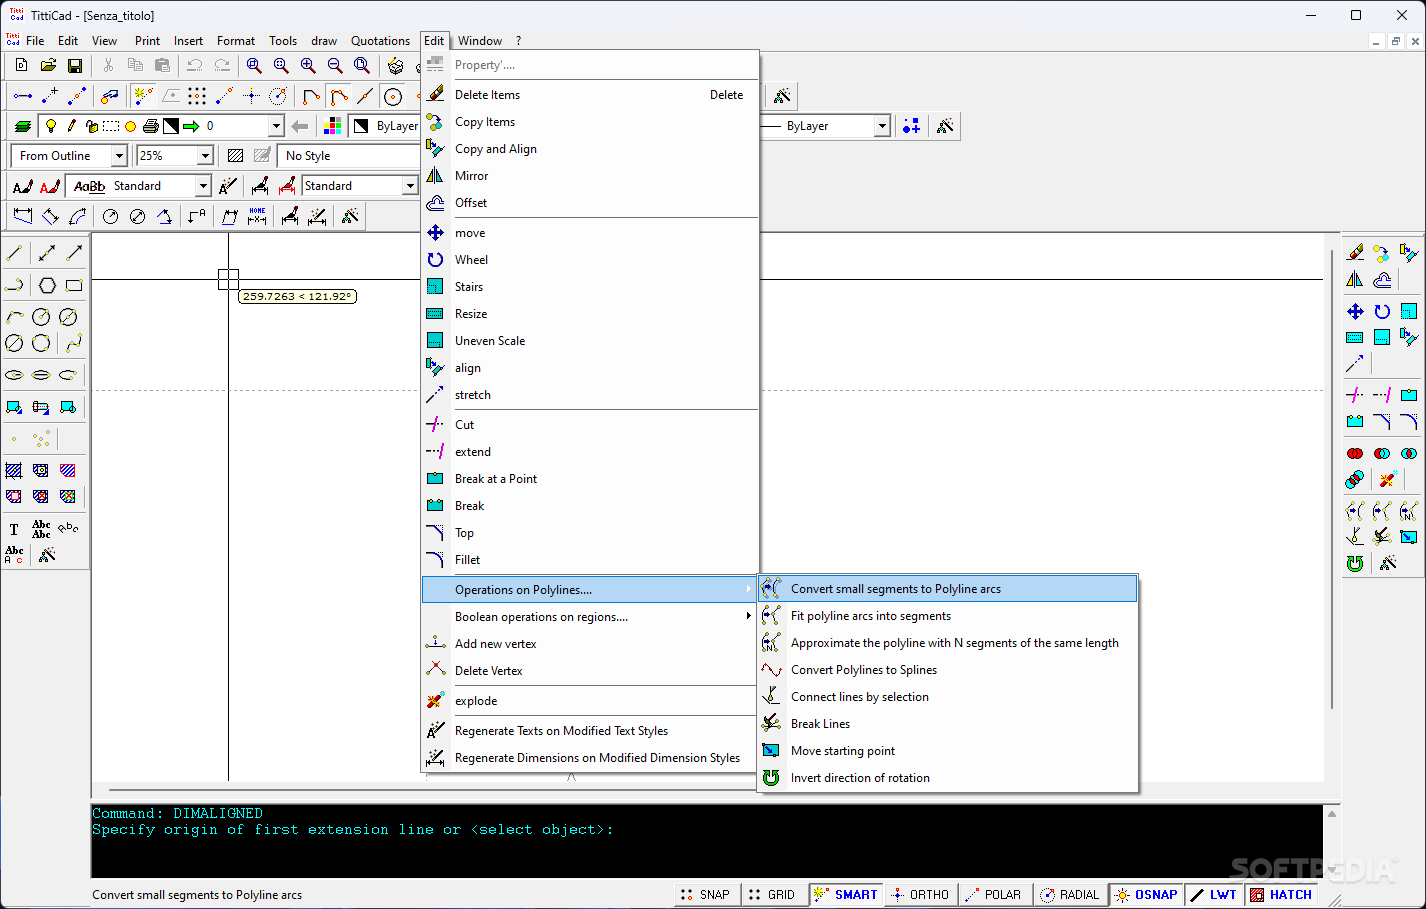The width and height of the screenshot is (1426, 909).
Task: Open the Quotations menu
Action: click(380, 41)
